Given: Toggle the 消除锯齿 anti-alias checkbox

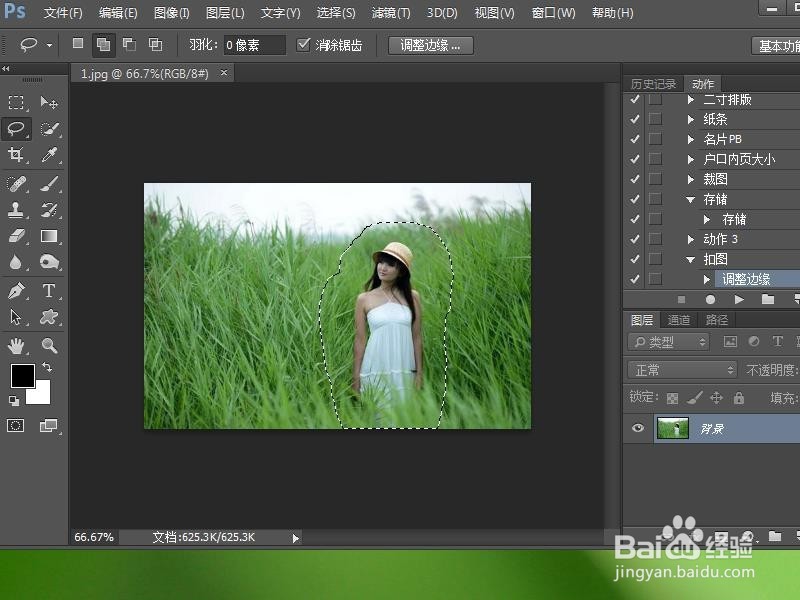Looking at the screenshot, I should click(303, 44).
